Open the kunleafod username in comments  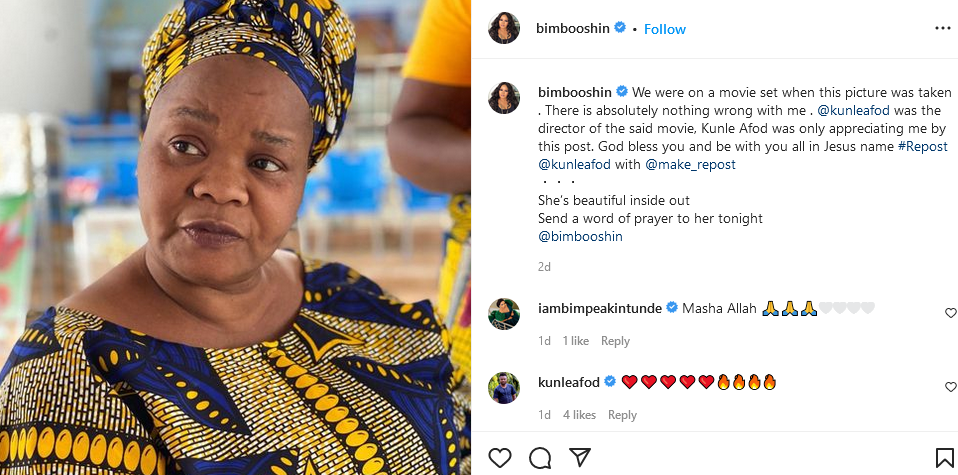(x=569, y=382)
